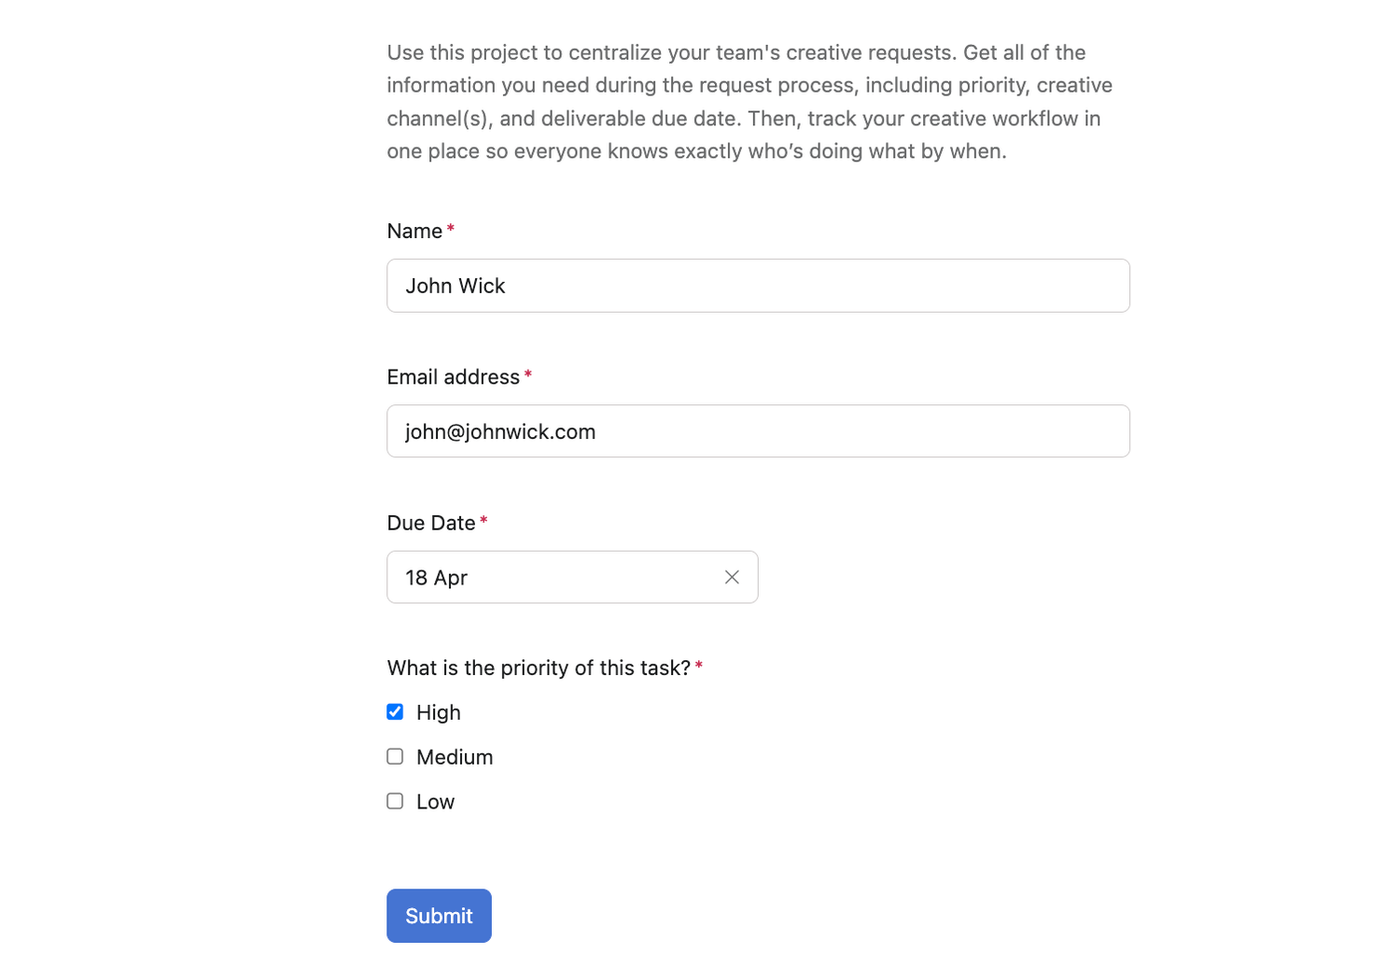The height and width of the screenshot is (956, 1400).
Task: Clear the due date with the X icon
Action: 732,577
